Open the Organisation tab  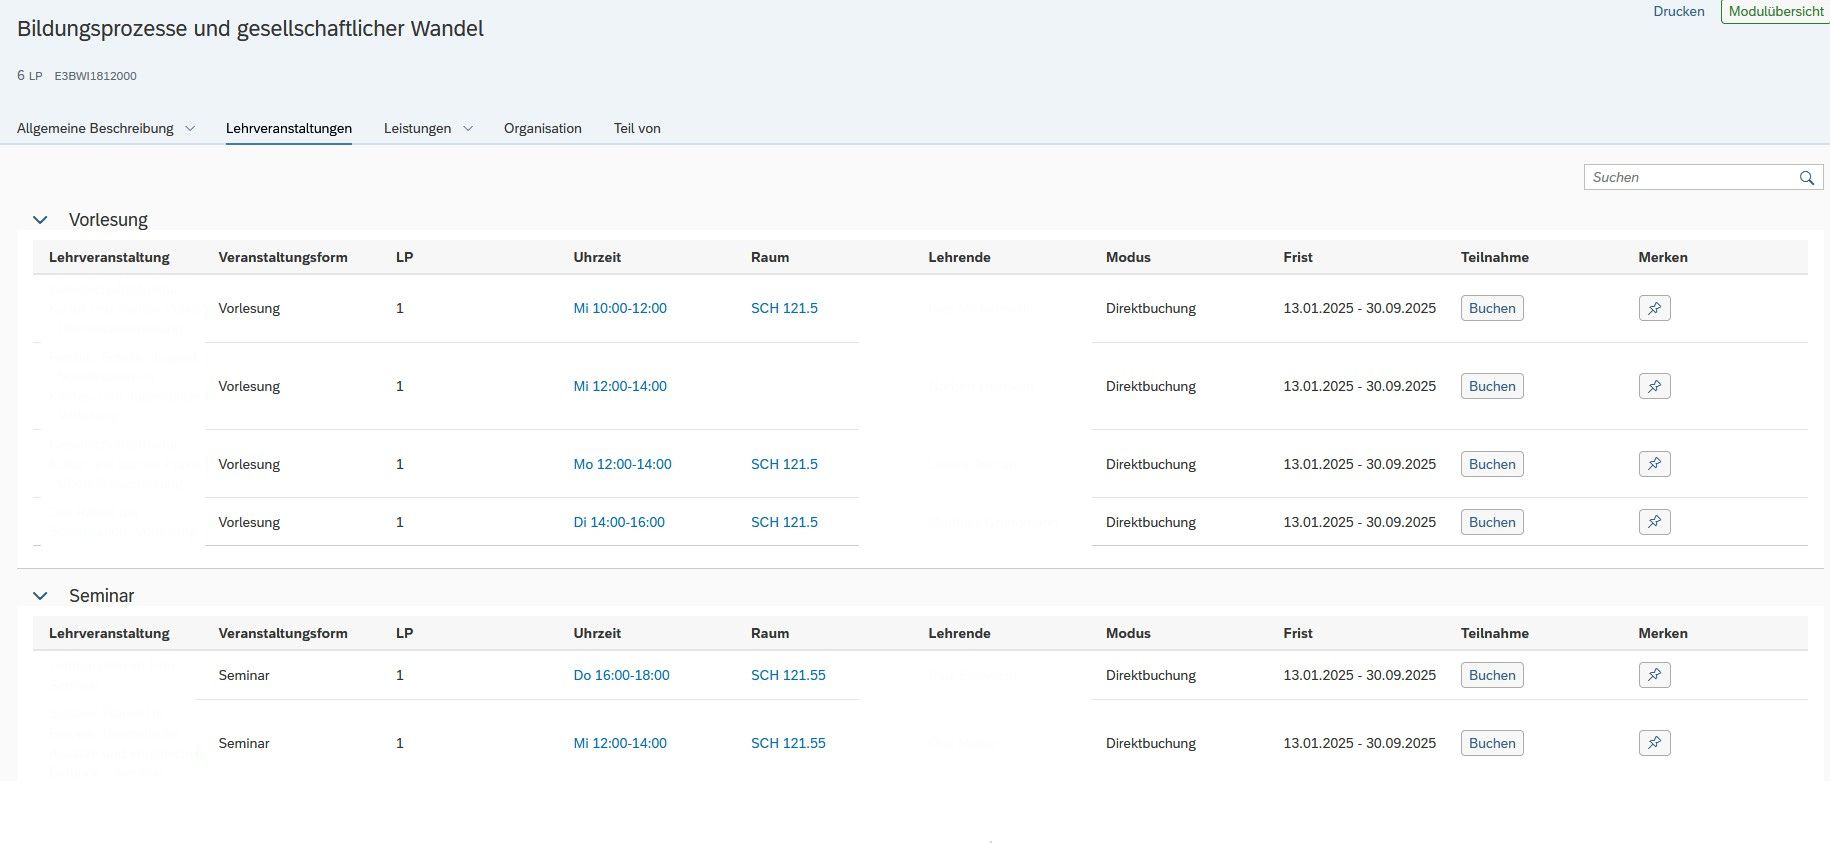click(543, 128)
